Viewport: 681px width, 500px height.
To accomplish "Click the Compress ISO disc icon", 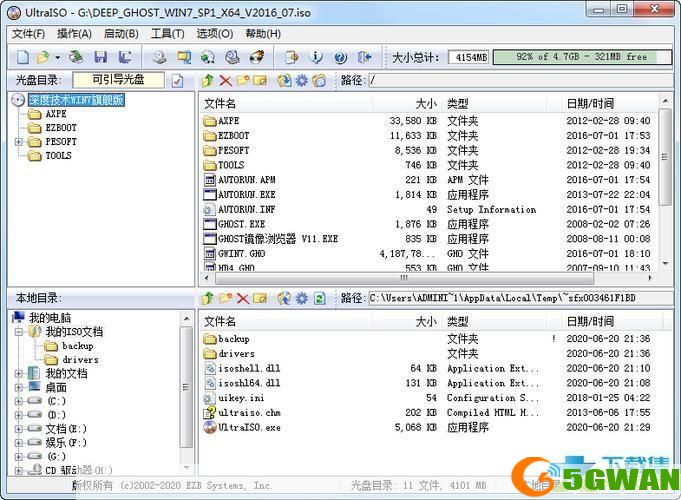I will pyautogui.click(x=208, y=57).
